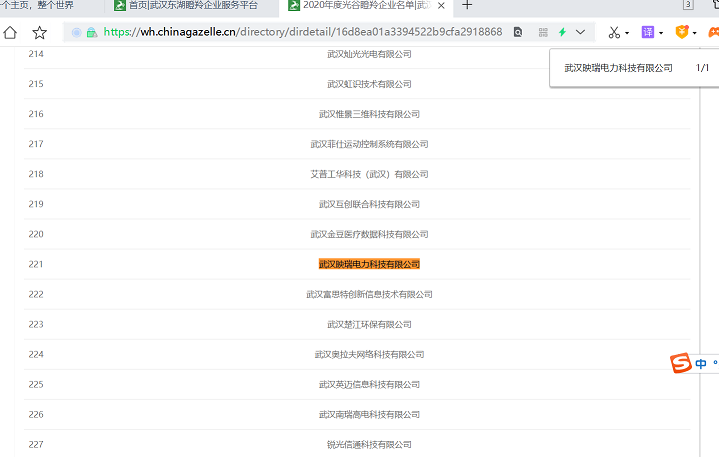Image resolution: width=719 pixels, height=457 pixels.
Task: Select company name 武汉楚江环保有限公司
Action: pos(369,325)
